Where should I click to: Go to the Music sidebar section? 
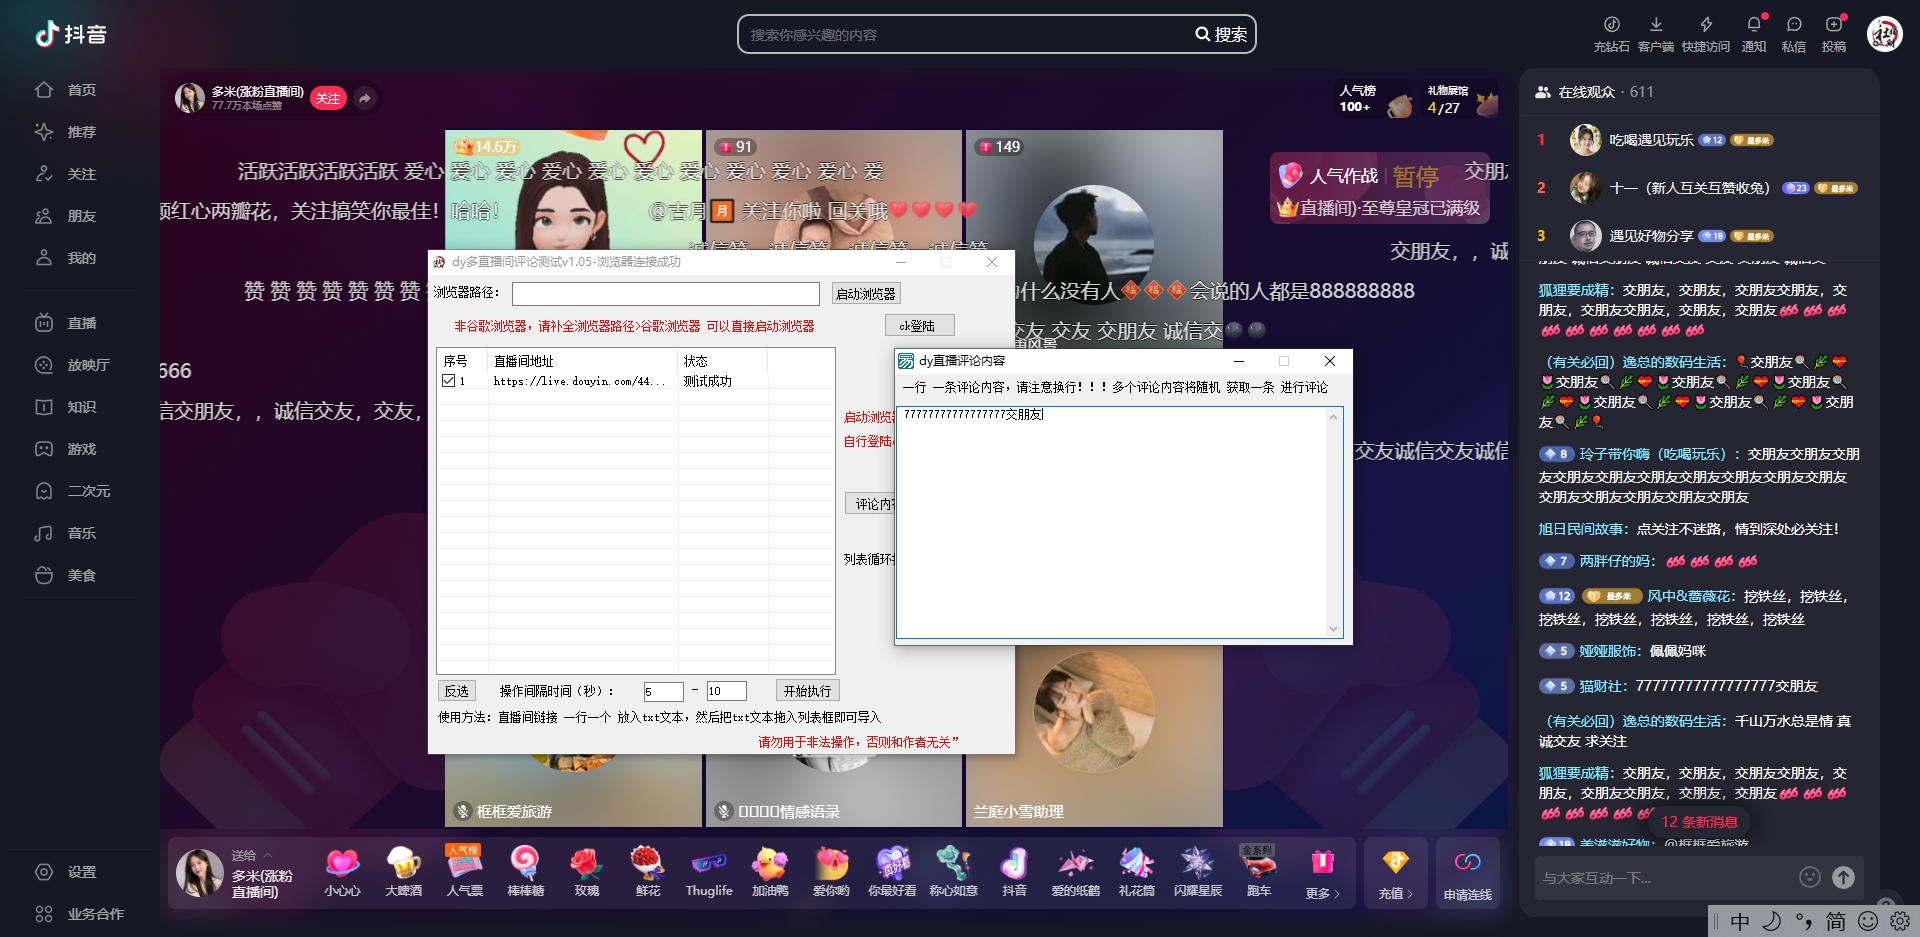click(x=81, y=533)
